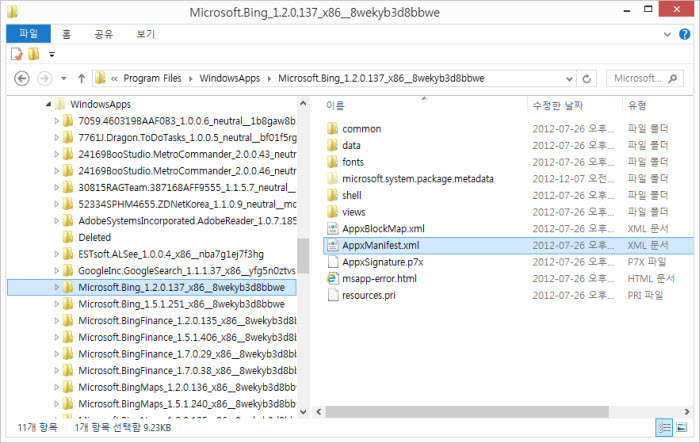Collapse the WindowsApps tree node
The height and width of the screenshot is (443, 700).
point(48,104)
